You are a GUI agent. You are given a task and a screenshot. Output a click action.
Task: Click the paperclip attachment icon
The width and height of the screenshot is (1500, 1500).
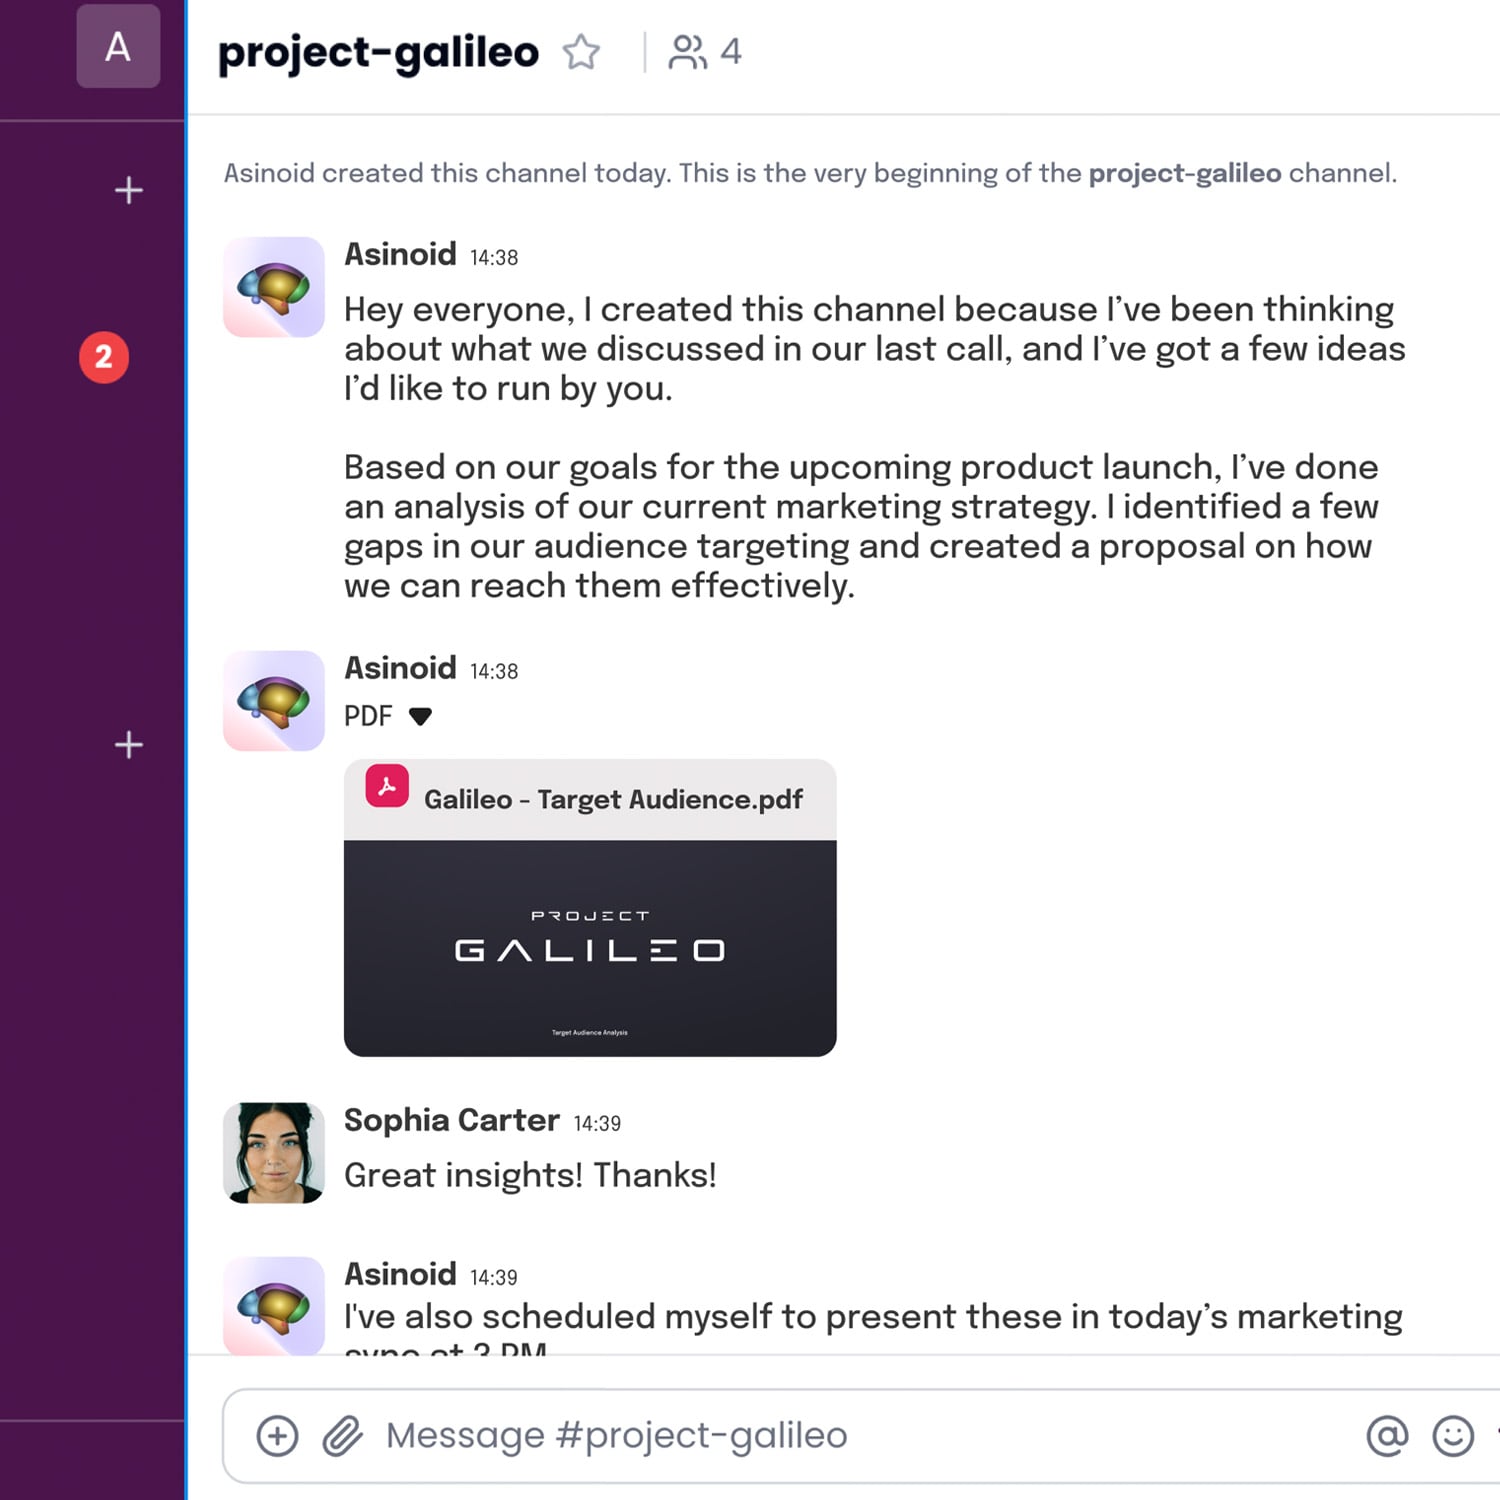click(x=341, y=1434)
